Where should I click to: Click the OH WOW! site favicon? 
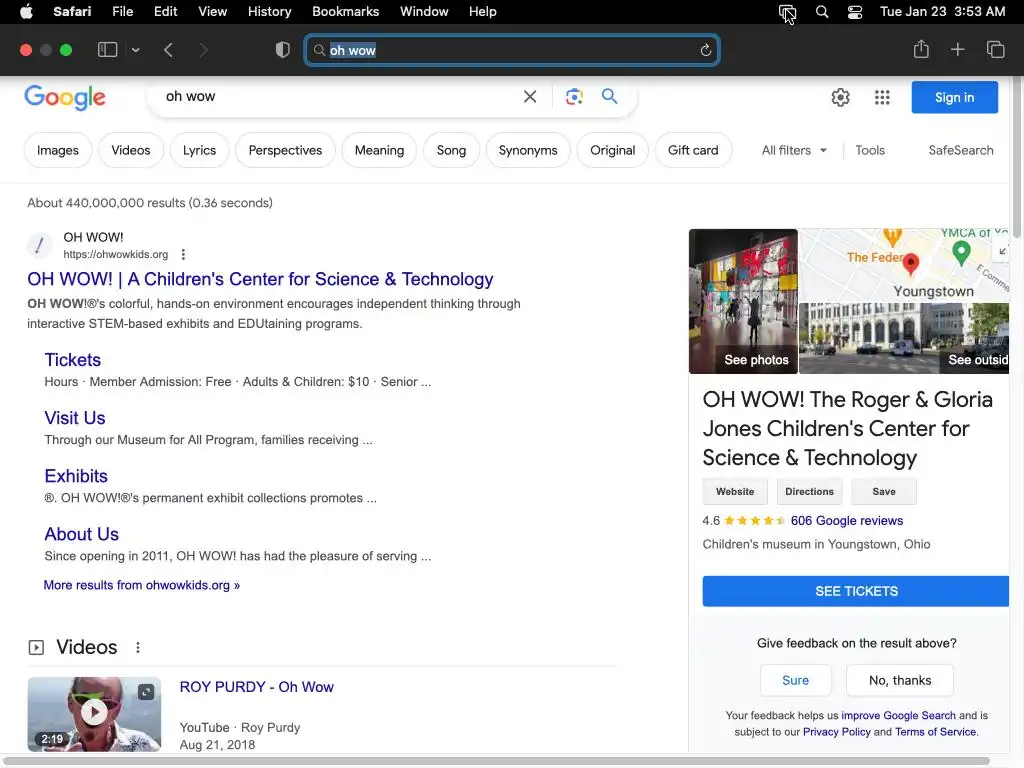(39, 246)
